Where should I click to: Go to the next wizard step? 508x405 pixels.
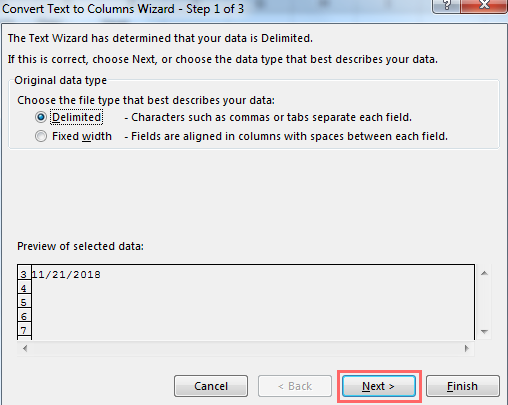tap(379, 386)
